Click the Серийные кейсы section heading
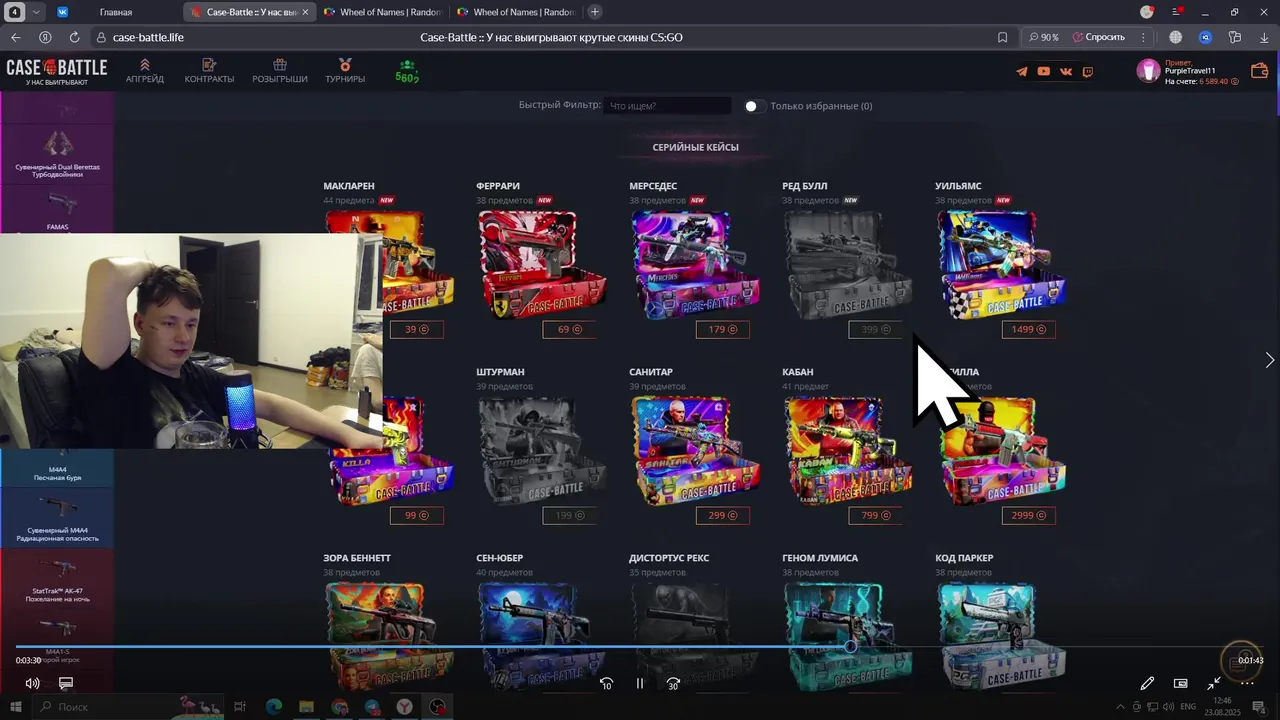Viewport: 1280px width, 720px height. click(x=695, y=147)
